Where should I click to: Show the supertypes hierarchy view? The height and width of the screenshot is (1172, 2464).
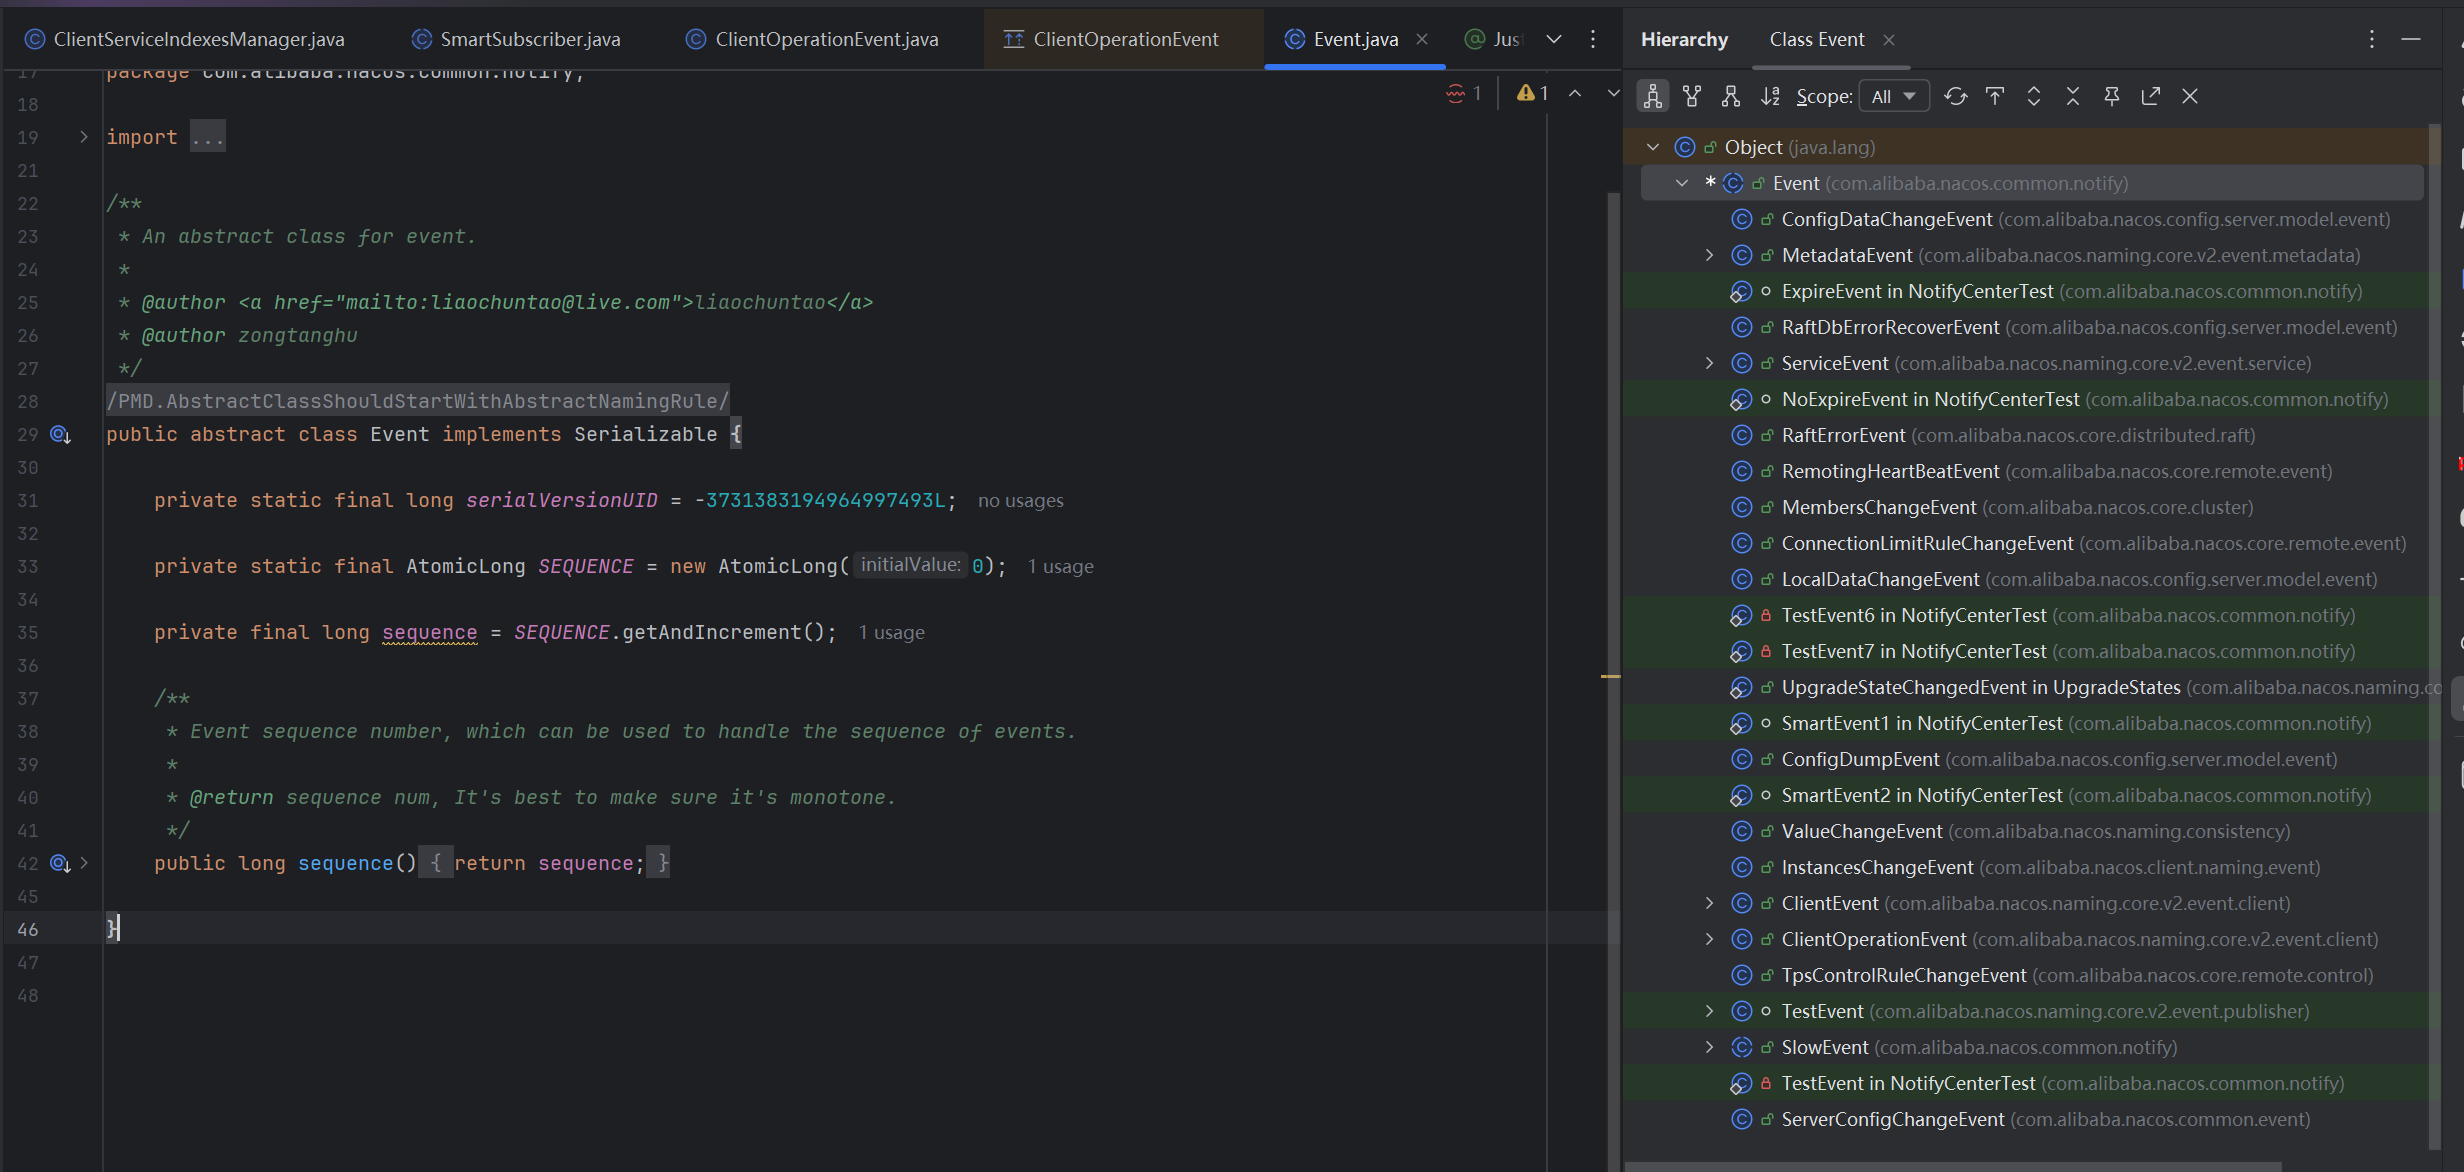point(1692,96)
